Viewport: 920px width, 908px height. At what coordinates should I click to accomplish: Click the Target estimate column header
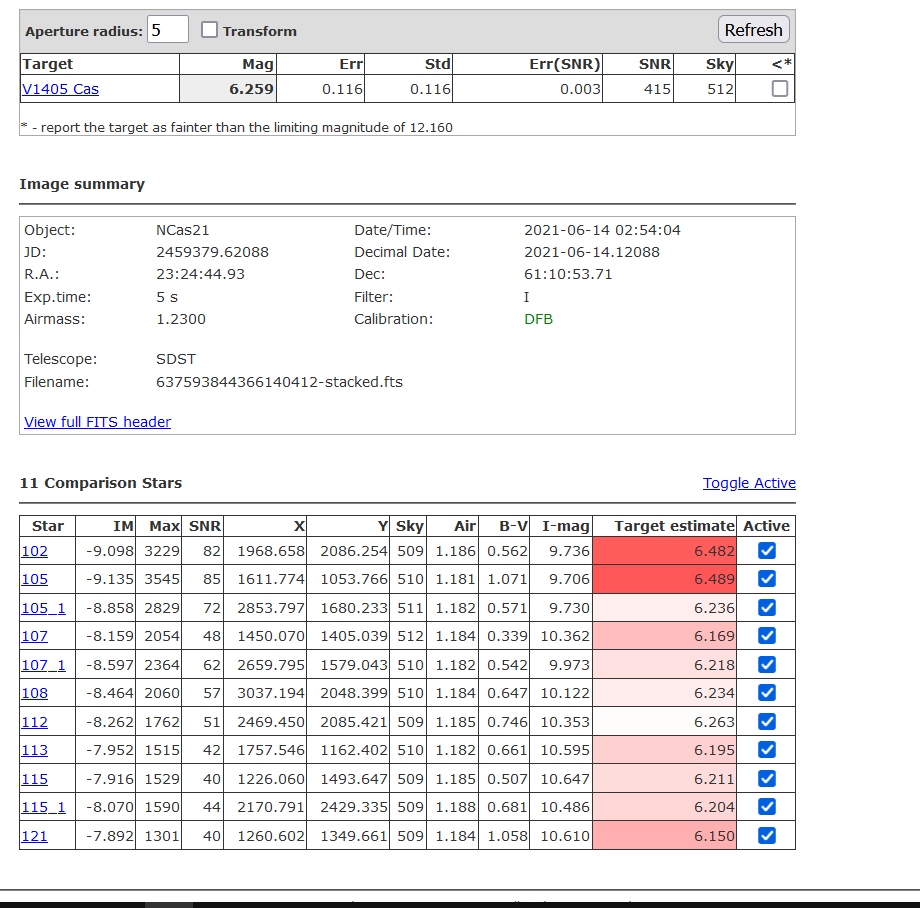pos(674,526)
